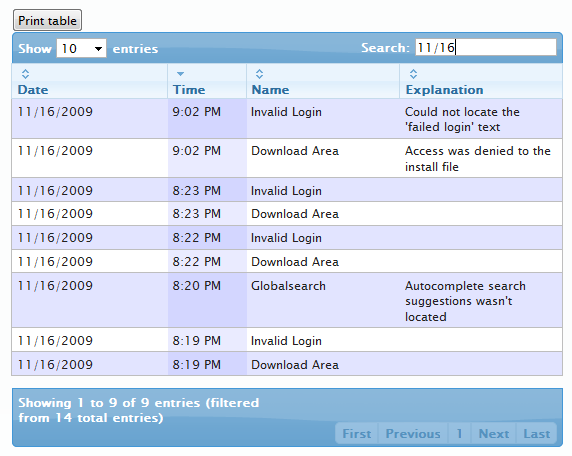The image size is (572, 456).
Task: Click the Name column header label
Action: (270, 90)
